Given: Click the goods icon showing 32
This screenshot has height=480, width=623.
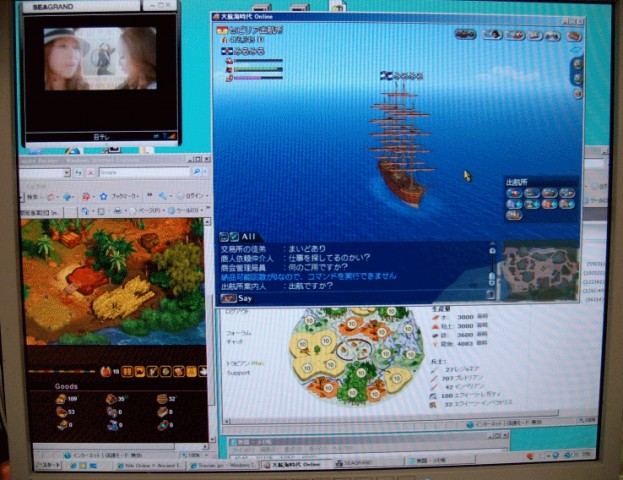Looking at the screenshot, I should pyautogui.click(x=162, y=399).
